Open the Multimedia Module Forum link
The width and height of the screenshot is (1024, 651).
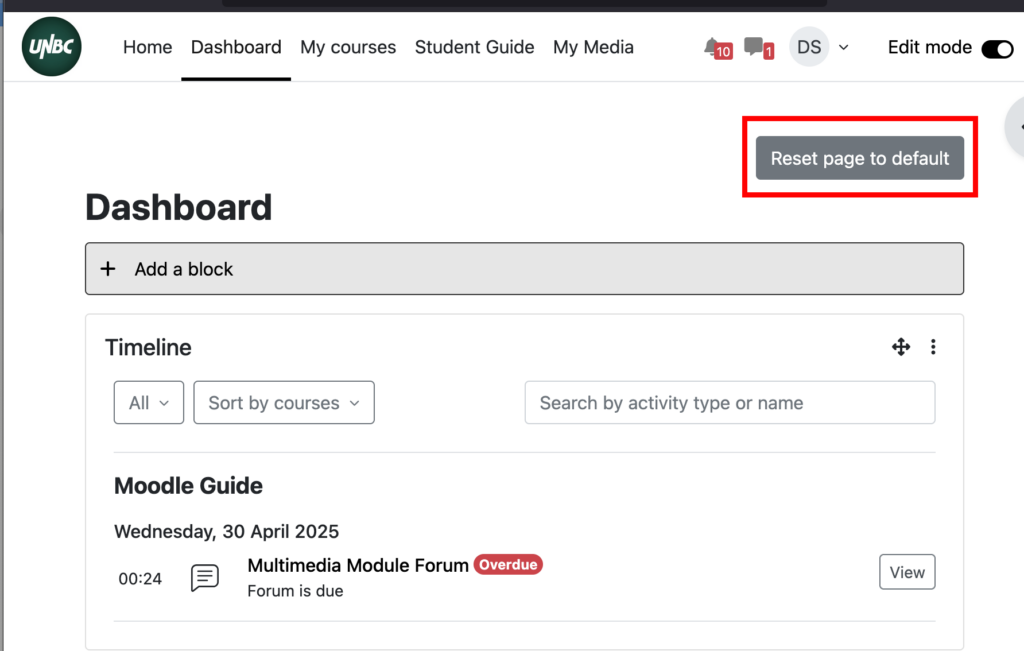(356, 564)
